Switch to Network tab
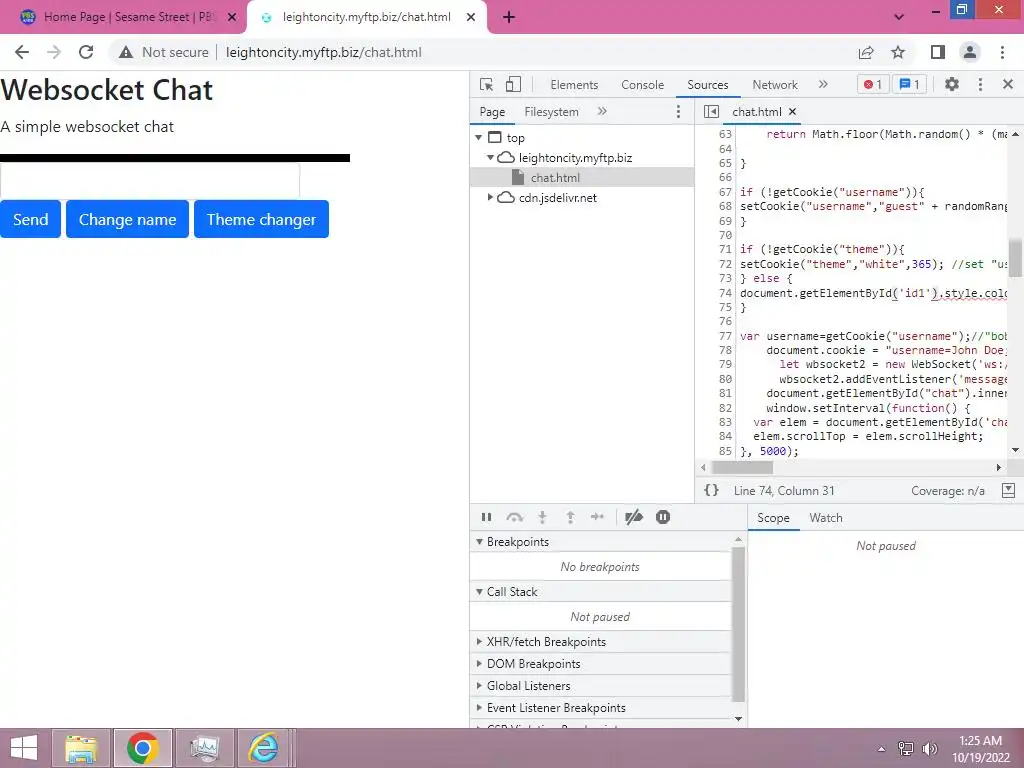 tap(775, 85)
